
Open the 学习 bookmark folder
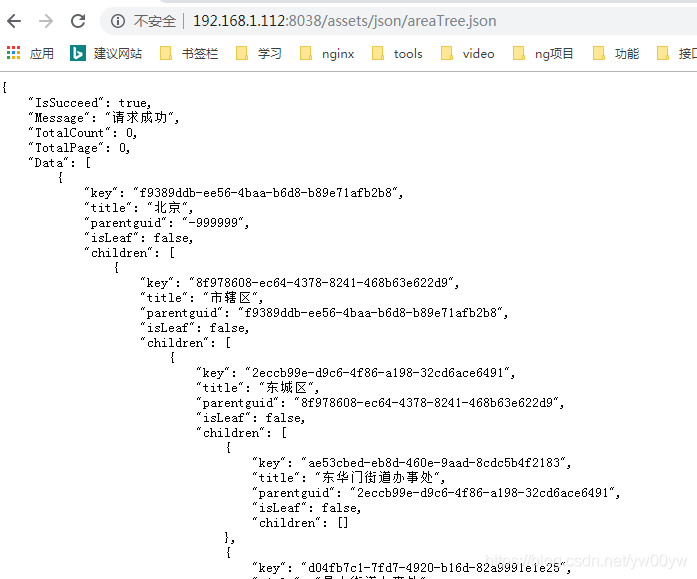pyautogui.click(x=259, y=53)
